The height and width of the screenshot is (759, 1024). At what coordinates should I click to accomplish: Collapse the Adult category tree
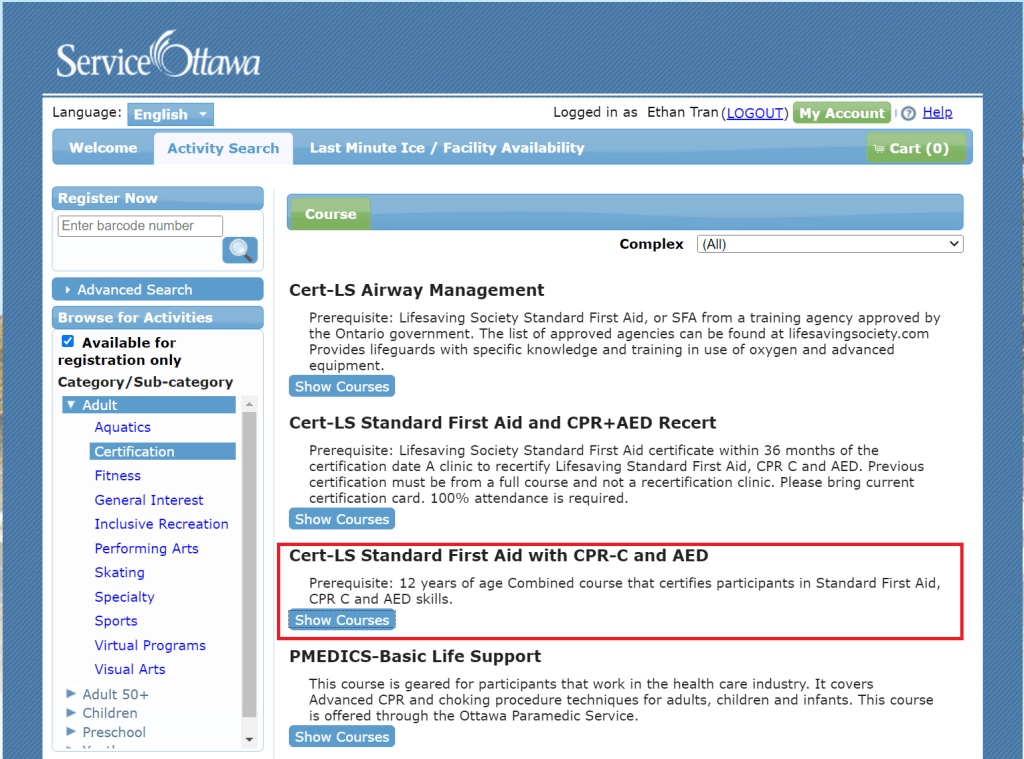71,405
